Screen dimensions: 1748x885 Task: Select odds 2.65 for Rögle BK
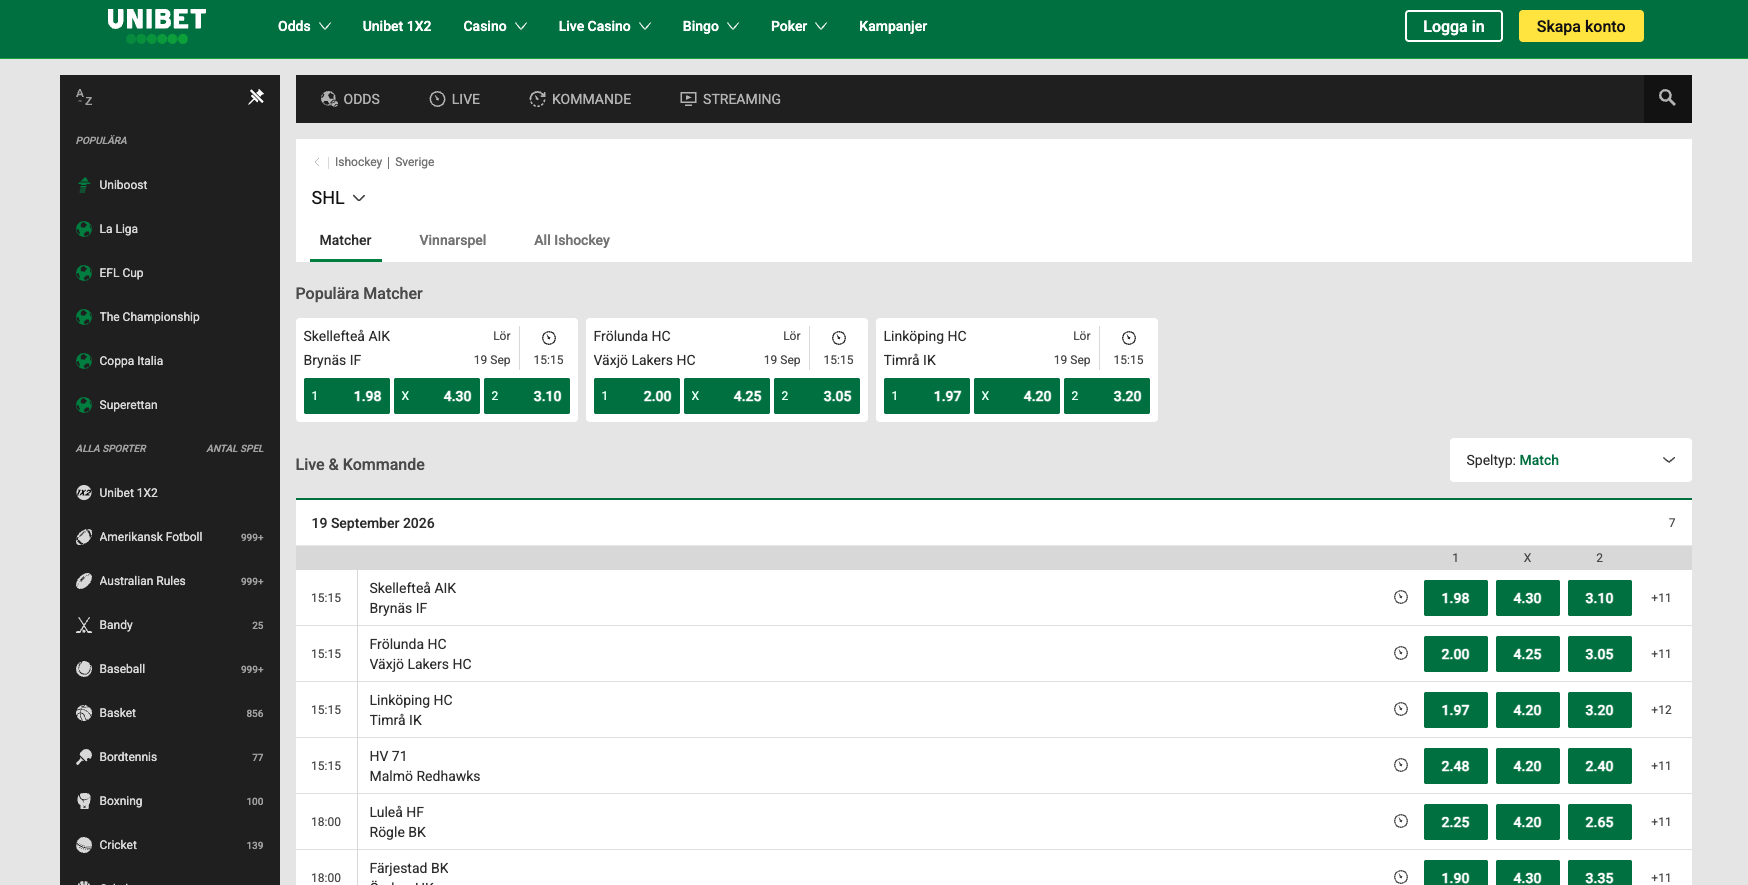(1600, 822)
